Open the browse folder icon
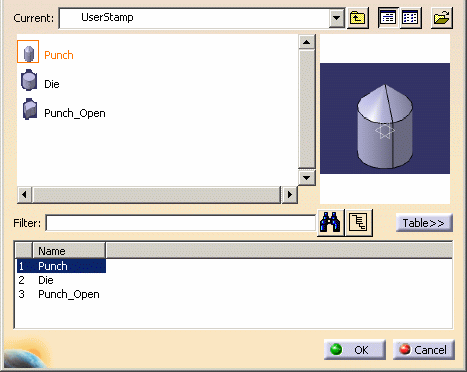 (x=442, y=18)
